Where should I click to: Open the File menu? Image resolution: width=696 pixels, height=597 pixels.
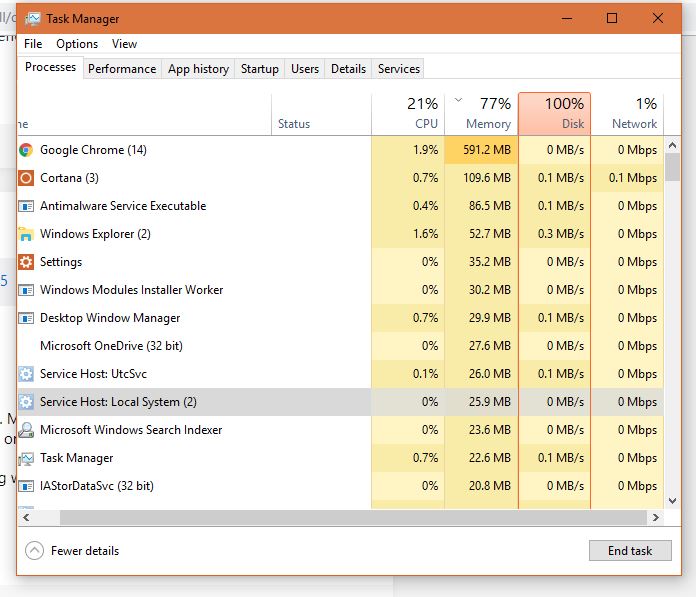click(x=33, y=43)
